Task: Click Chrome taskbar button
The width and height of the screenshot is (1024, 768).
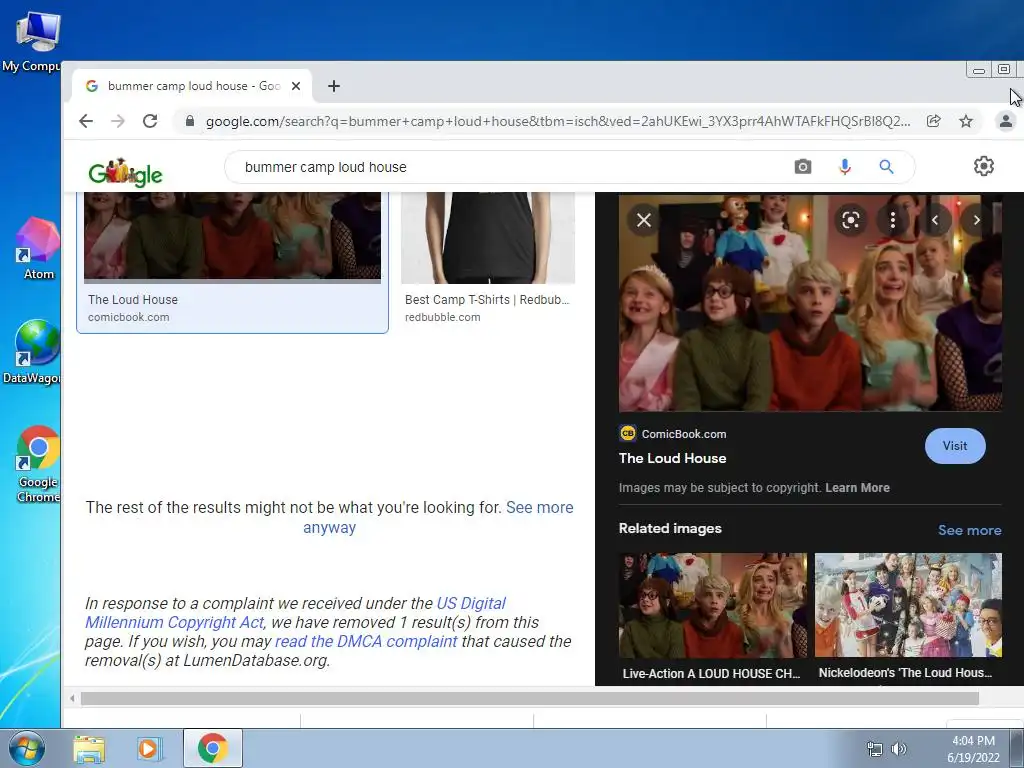Action: coord(213,748)
